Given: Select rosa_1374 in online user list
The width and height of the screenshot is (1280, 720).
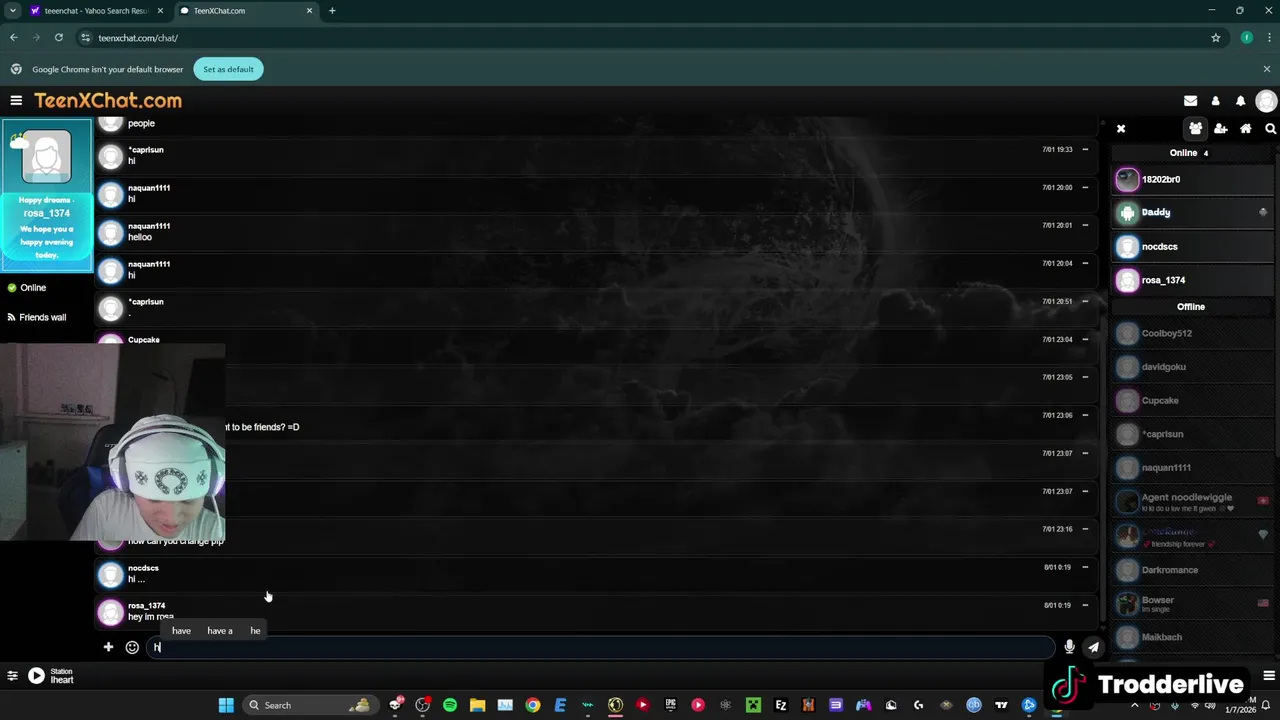Looking at the screenshot, I should [1192, 280].
